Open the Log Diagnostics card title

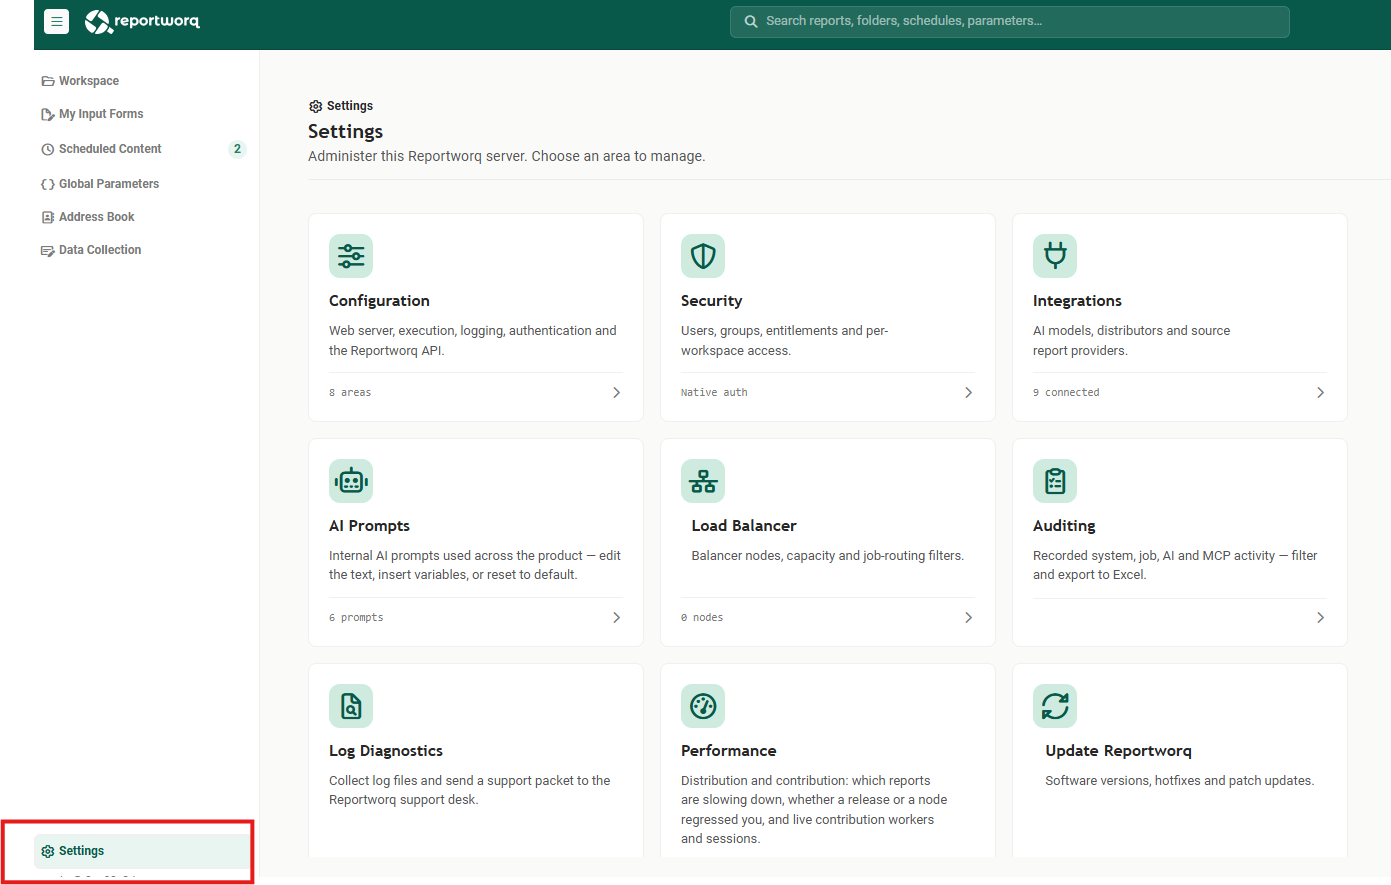(x=386, y=751)
